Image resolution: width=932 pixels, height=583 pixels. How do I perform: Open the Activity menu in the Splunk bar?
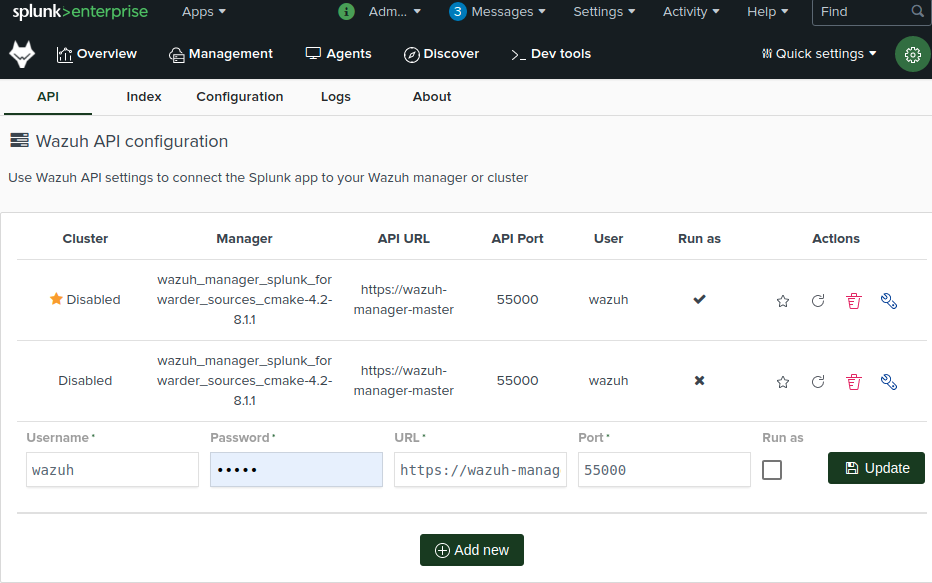point(690,12)
